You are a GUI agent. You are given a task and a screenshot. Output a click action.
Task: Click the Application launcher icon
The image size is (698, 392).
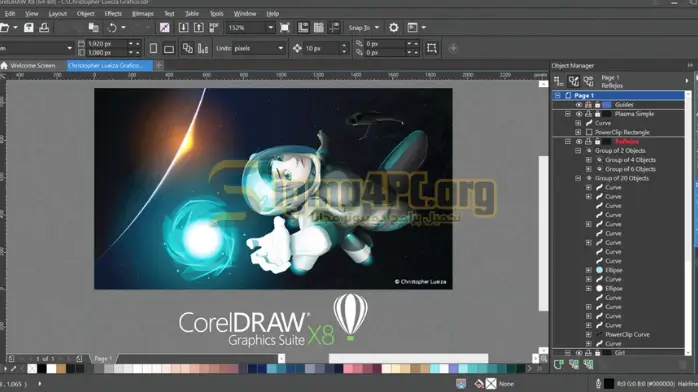pyautogui.click(x=413, y=28)
